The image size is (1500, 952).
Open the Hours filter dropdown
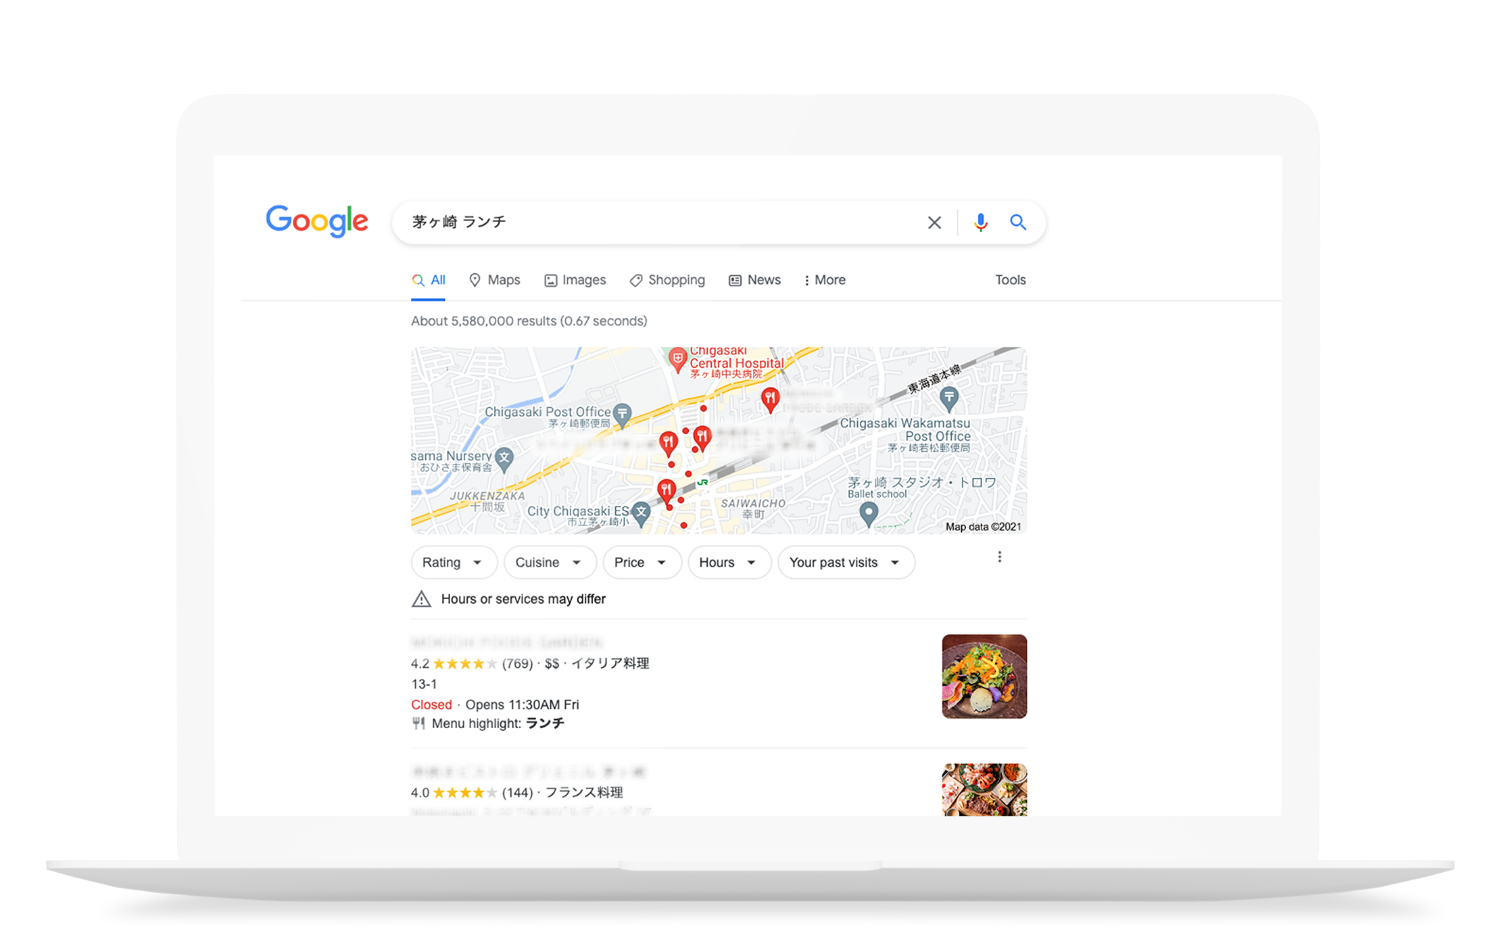[728, 563]
